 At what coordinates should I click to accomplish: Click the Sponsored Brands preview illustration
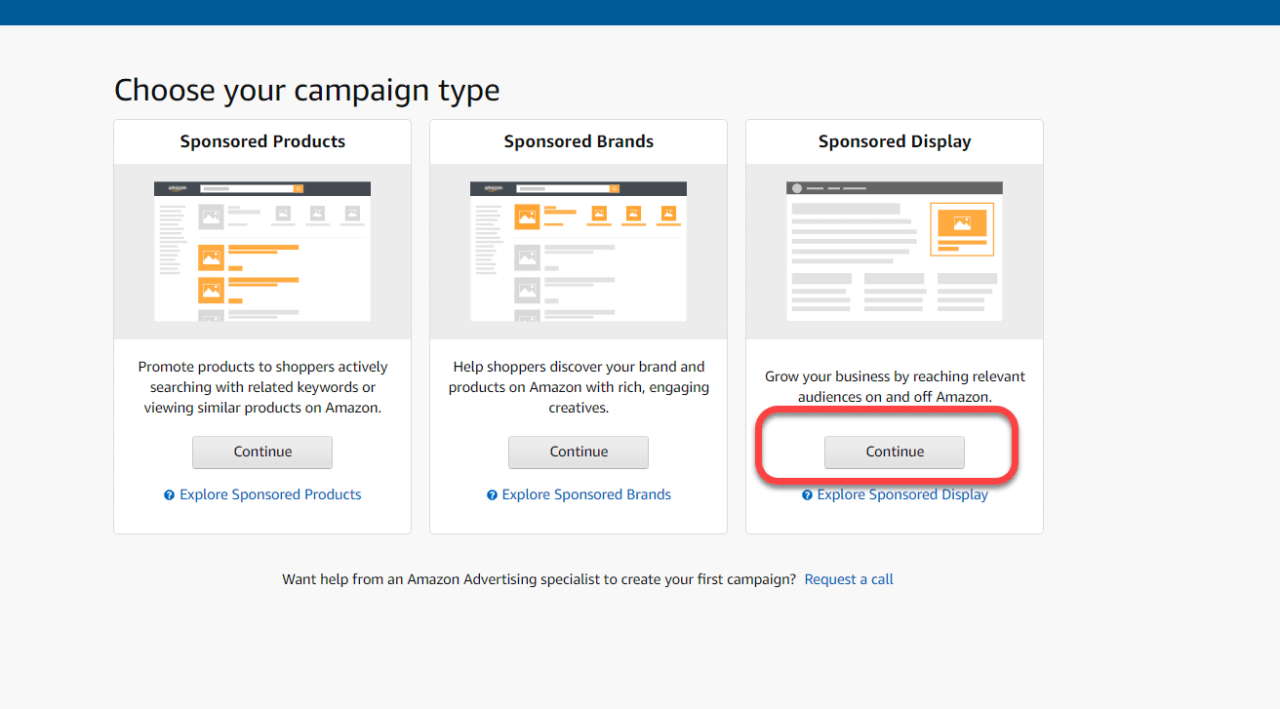pos(578,250)
